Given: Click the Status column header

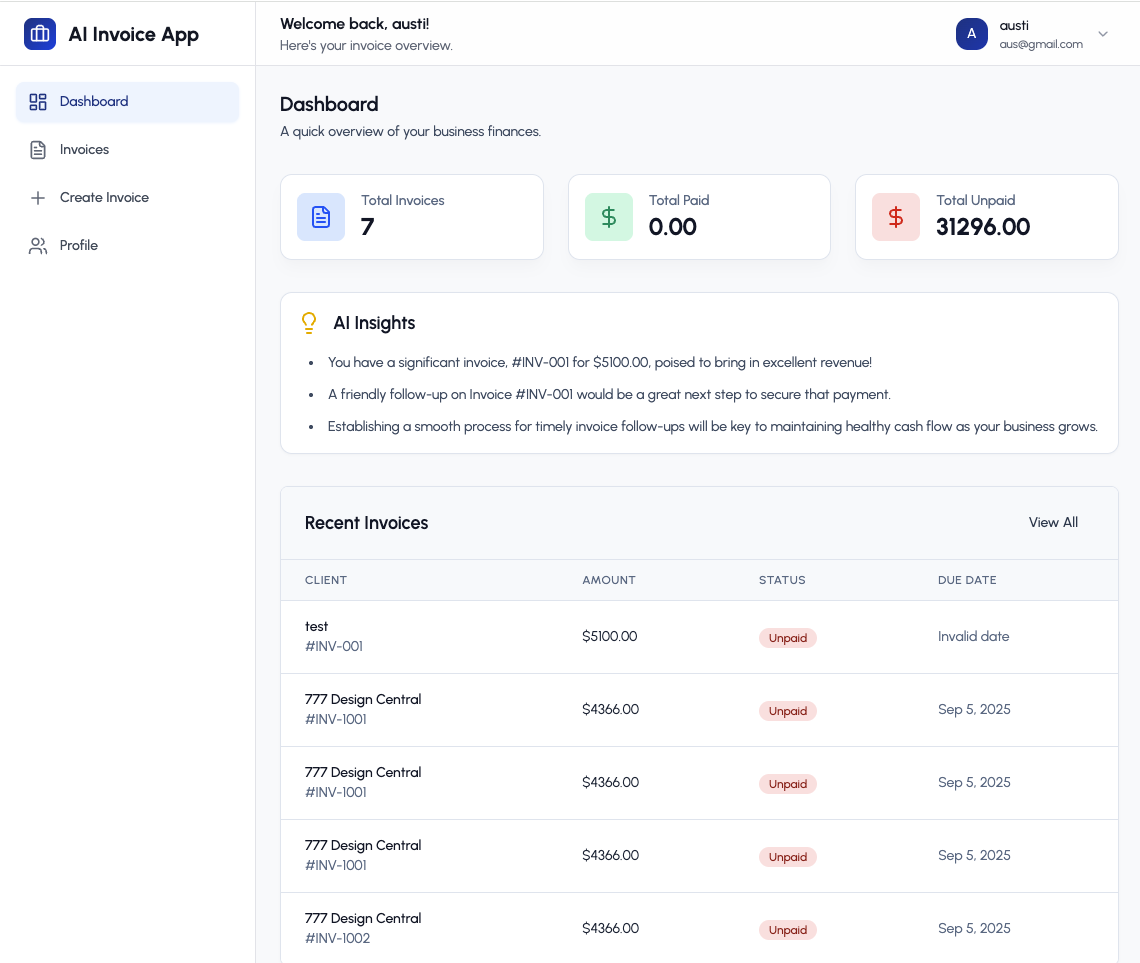Looking at the screenshot, I should coord(782,580).
